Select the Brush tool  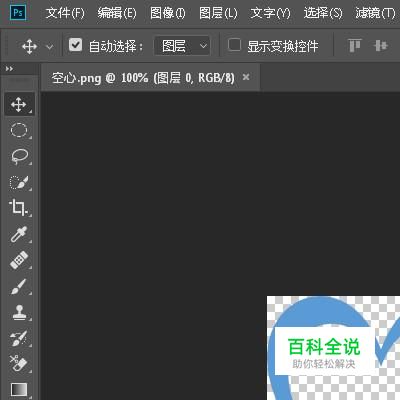pyautogui.click(x=19, y=286)
